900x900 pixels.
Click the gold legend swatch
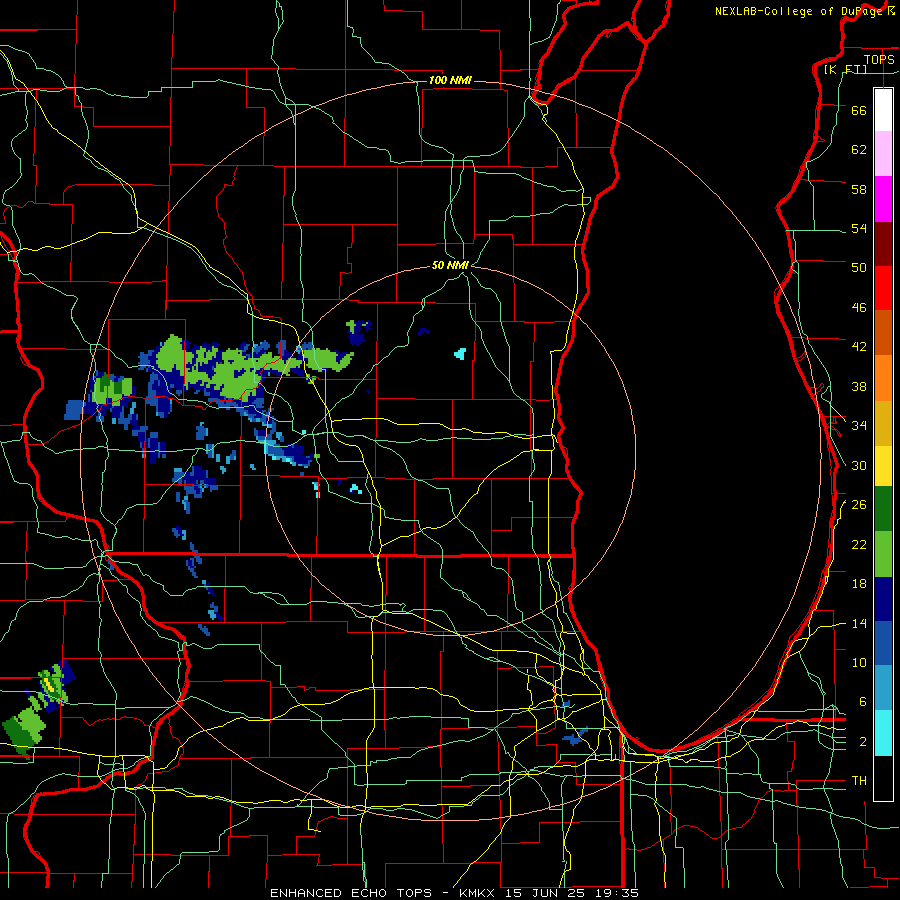click(883, 423)
